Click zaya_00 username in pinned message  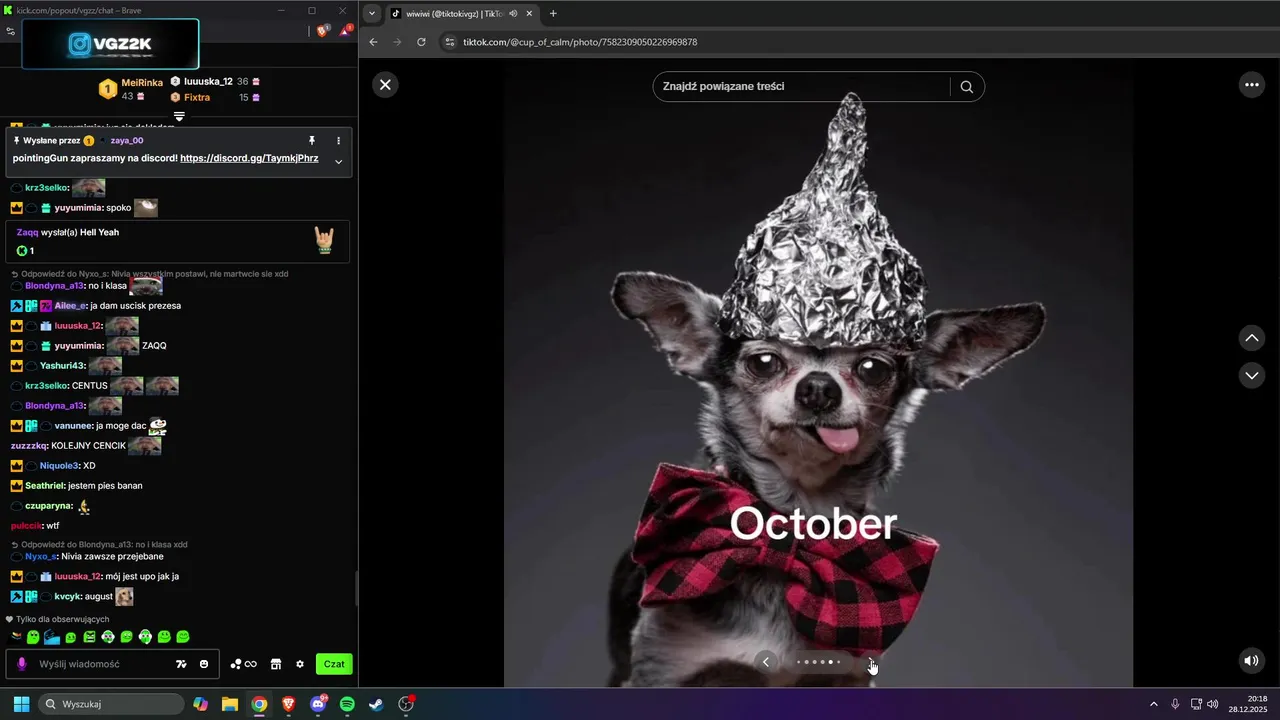[x=127, y=141]
